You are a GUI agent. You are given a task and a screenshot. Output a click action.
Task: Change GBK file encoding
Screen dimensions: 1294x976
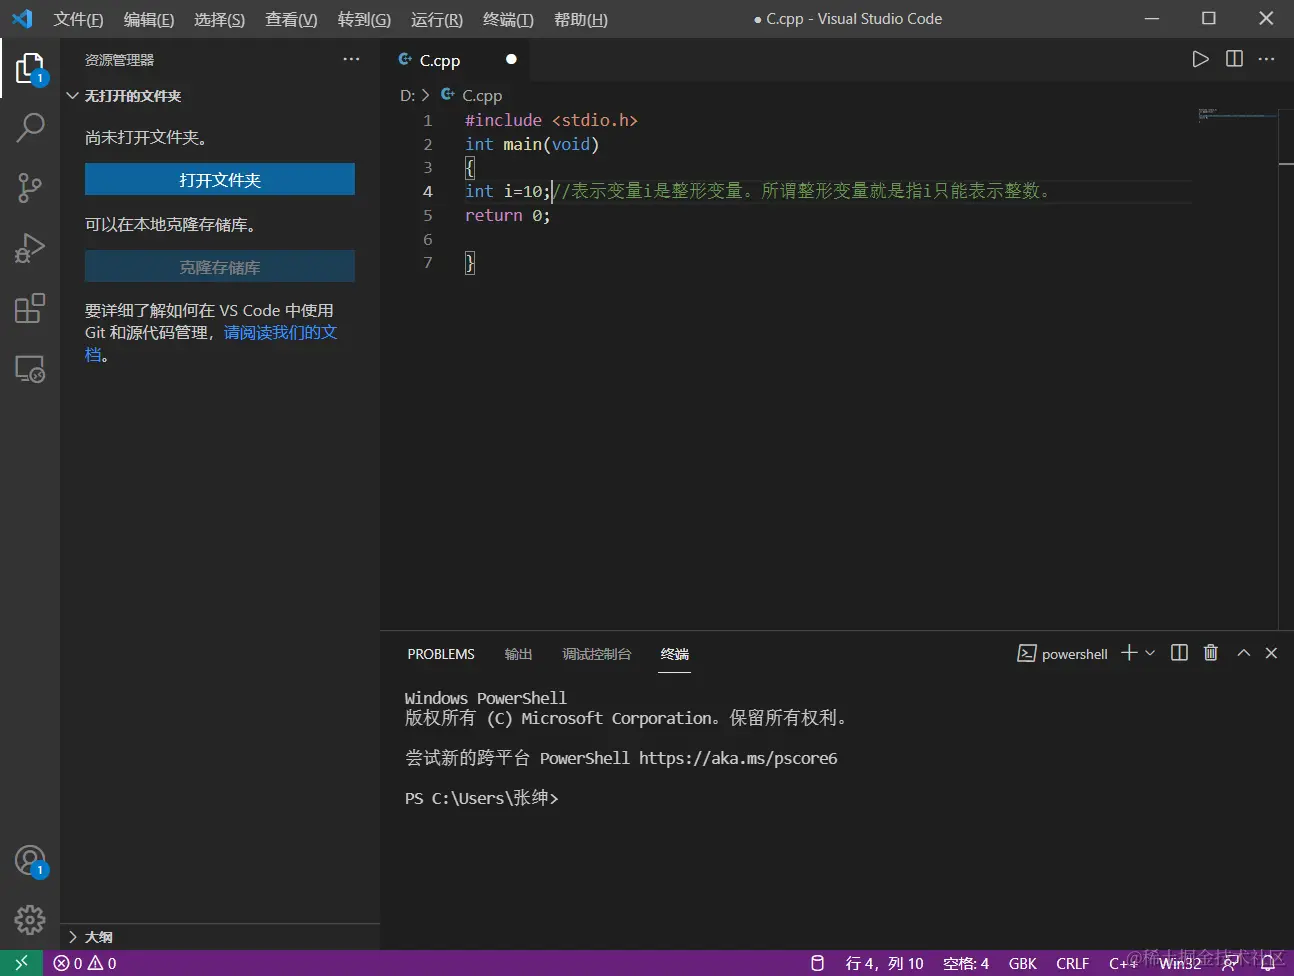click(x=1022, y=963)
